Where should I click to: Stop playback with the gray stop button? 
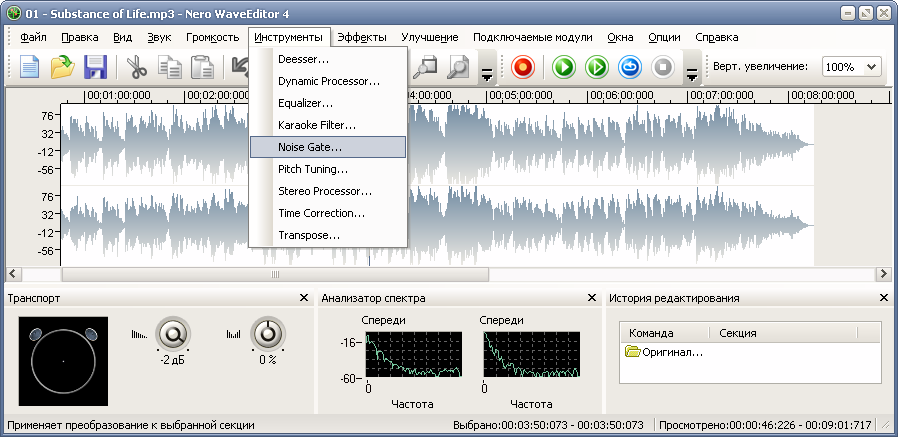[x=663, y=67]
